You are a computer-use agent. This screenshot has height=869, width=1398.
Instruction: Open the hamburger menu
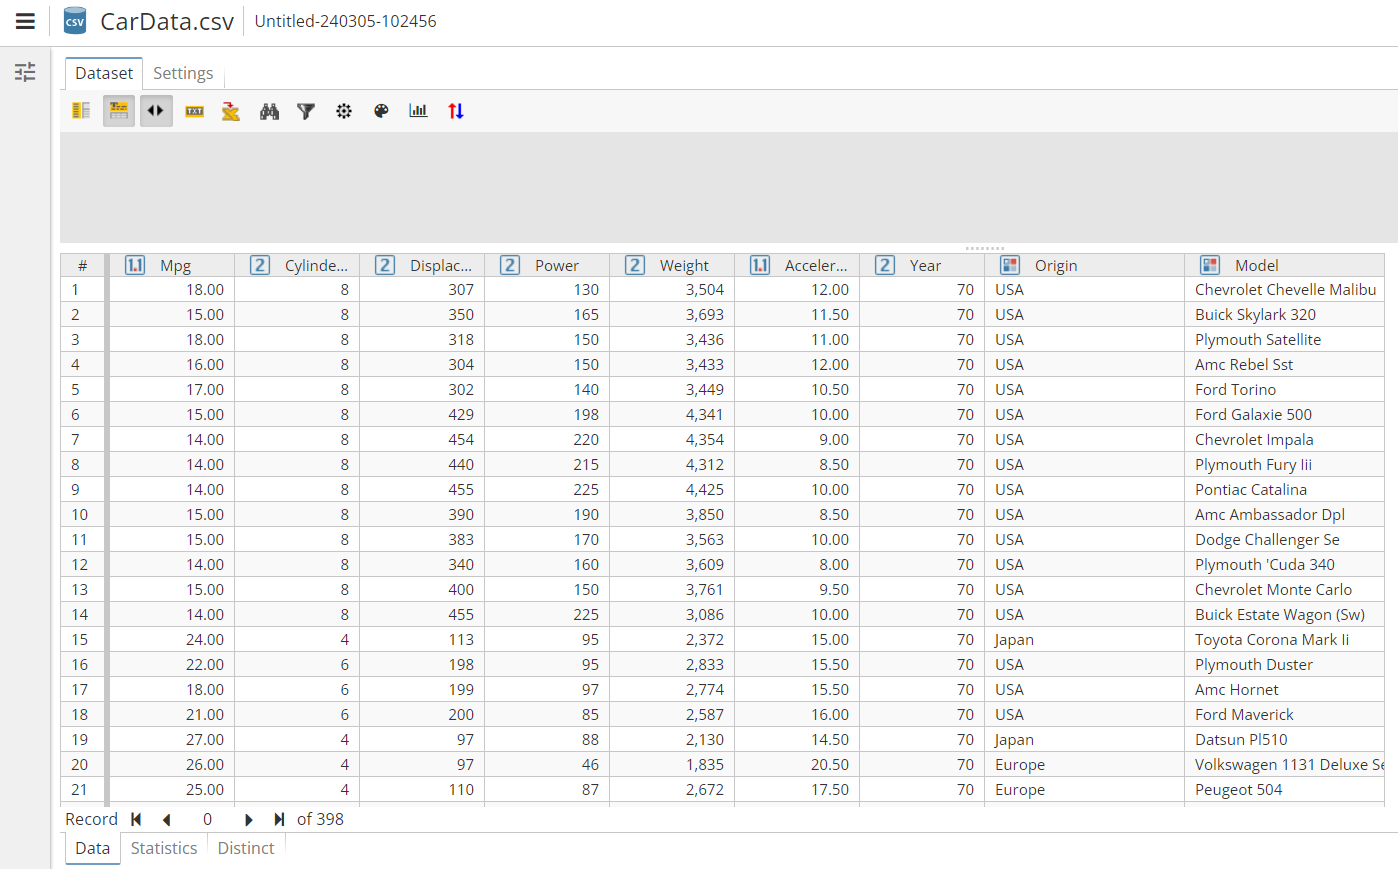[24, 20]
